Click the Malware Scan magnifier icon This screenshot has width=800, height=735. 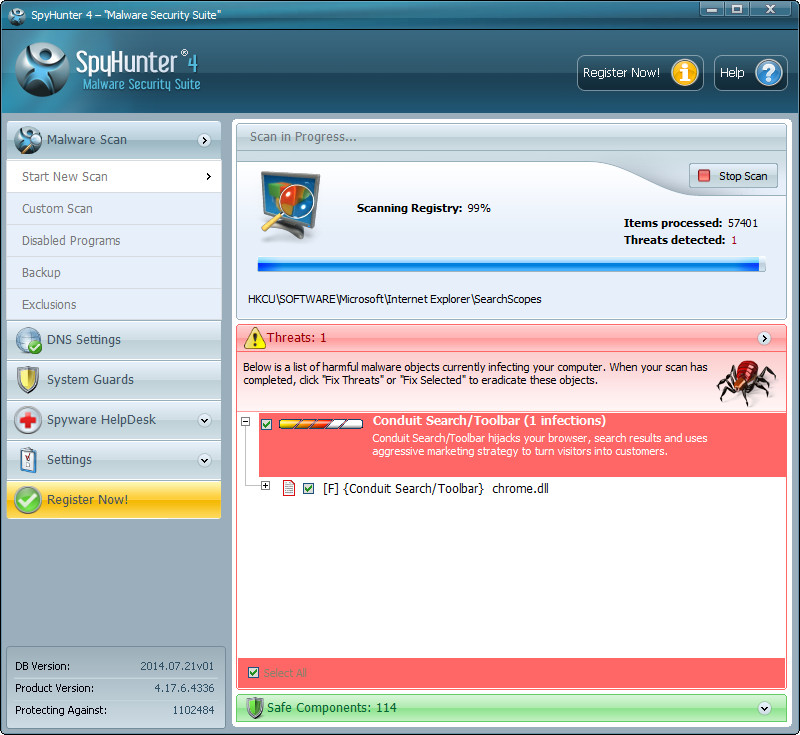click(x=28, y=140)
